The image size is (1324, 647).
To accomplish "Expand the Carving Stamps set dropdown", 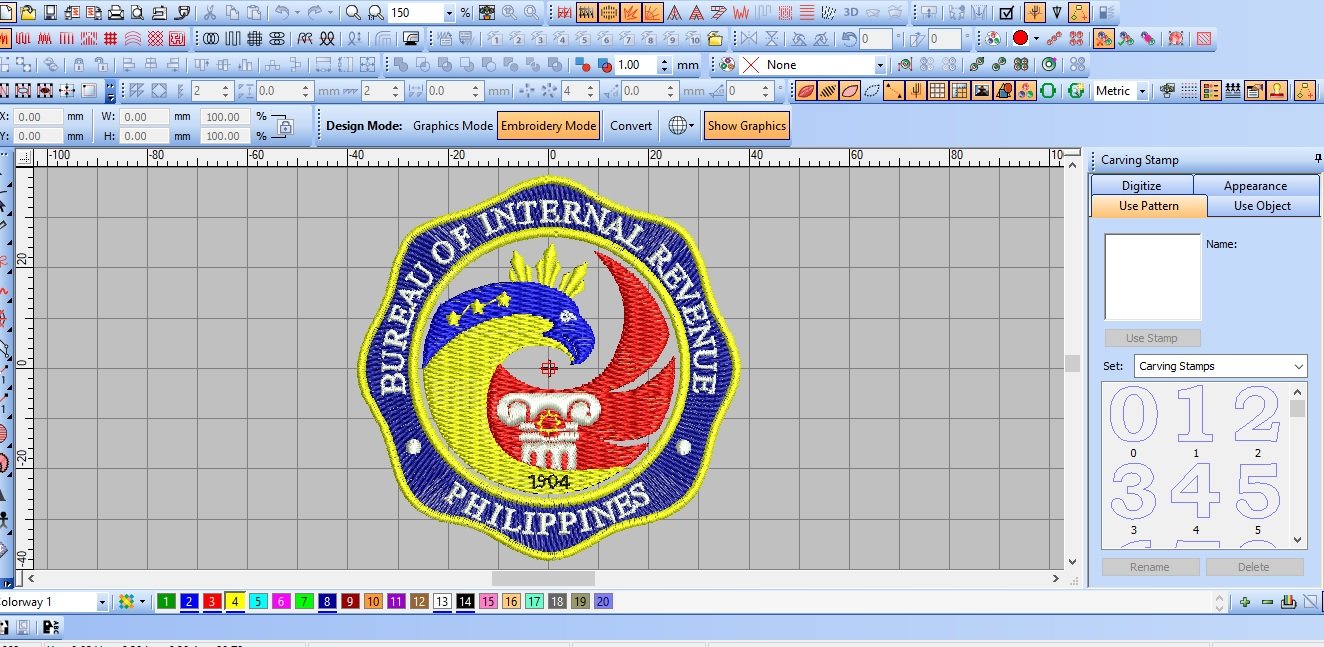I will coord(1298,366).
